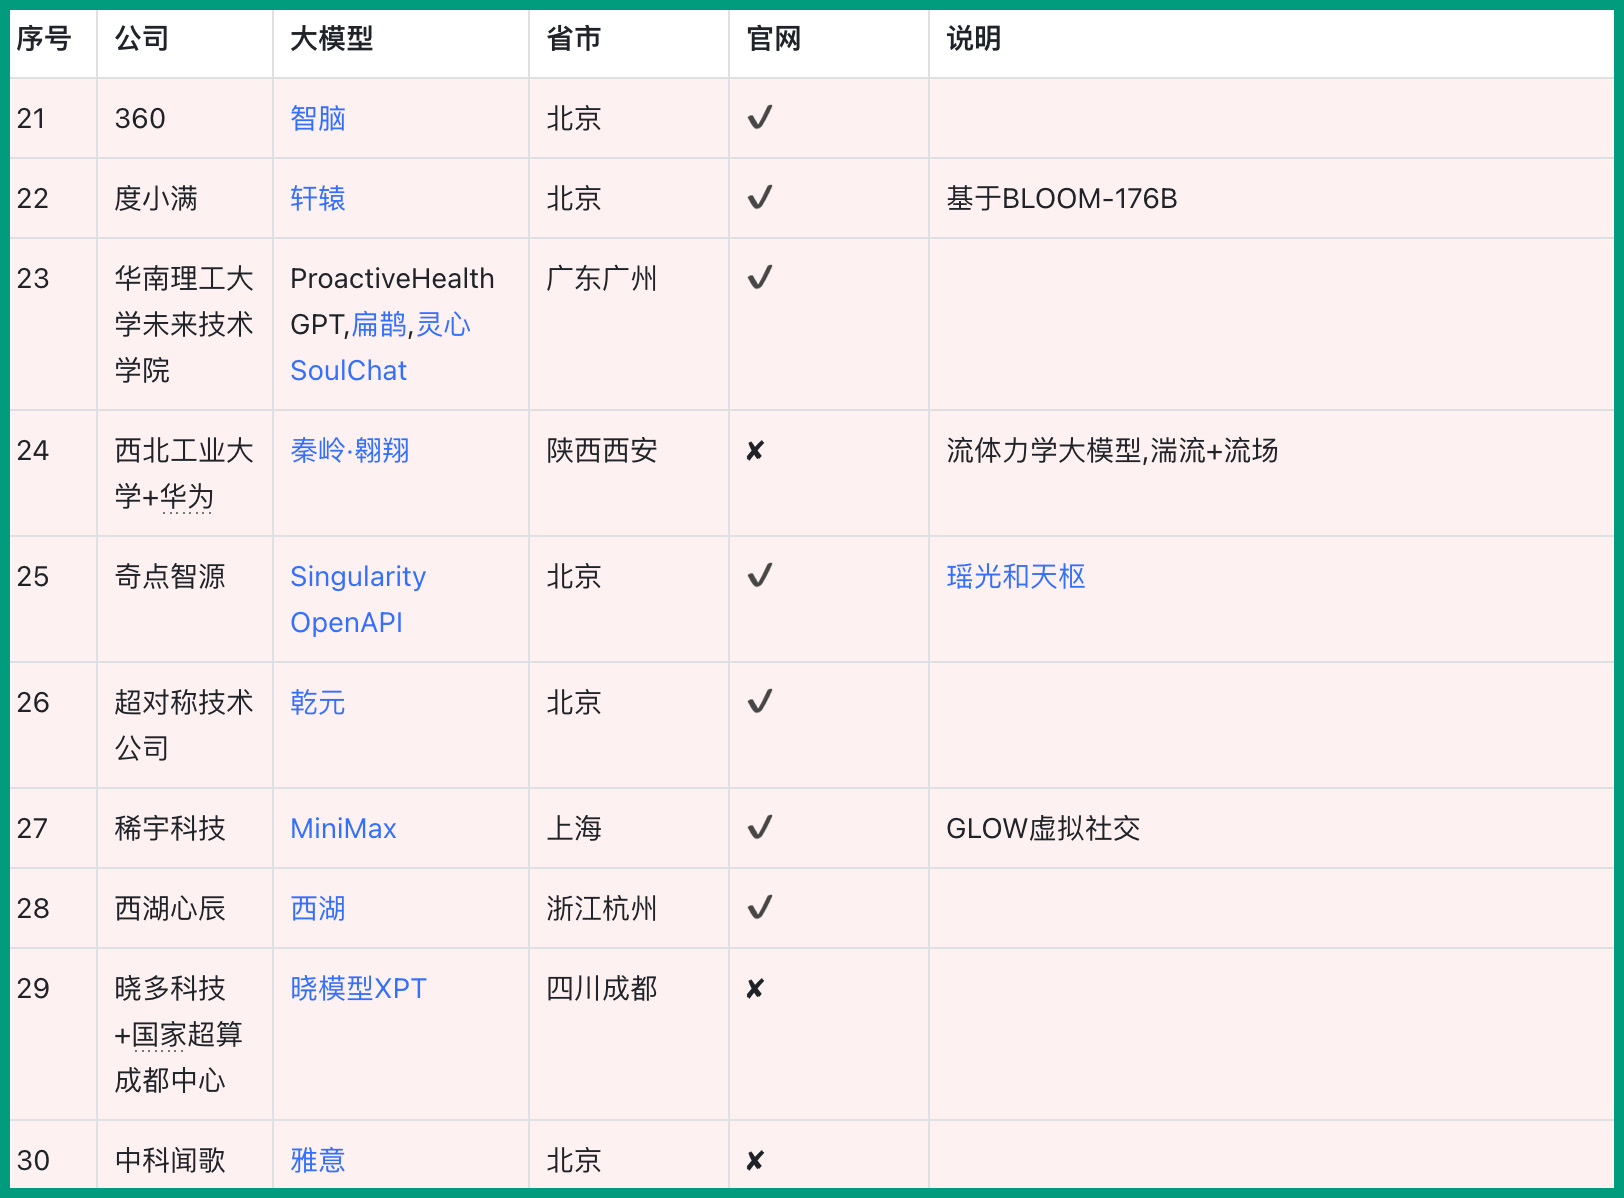Click the 灵心 link
This screenshot has width=1624, height=1198.
click(443, 325)
